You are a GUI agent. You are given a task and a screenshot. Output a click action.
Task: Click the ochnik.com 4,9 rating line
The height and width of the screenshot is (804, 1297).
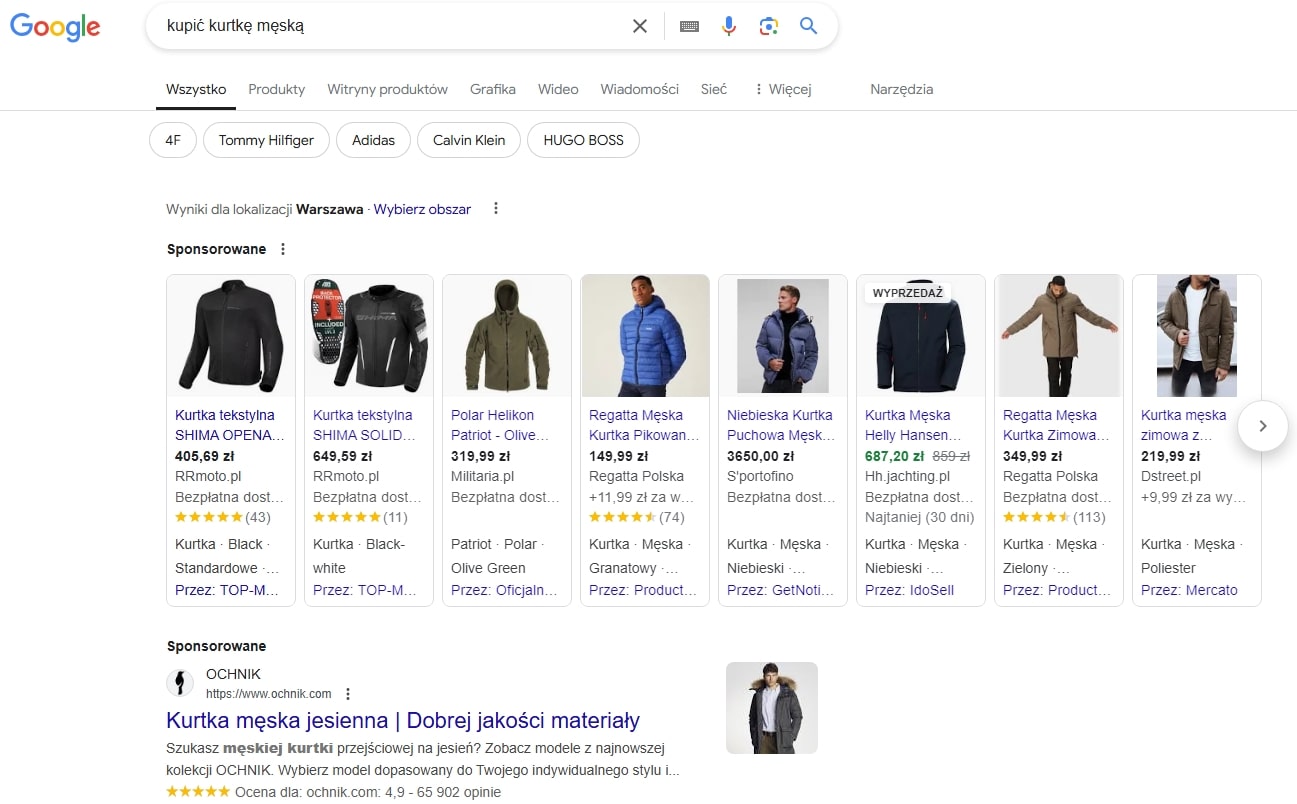(333, 792)
